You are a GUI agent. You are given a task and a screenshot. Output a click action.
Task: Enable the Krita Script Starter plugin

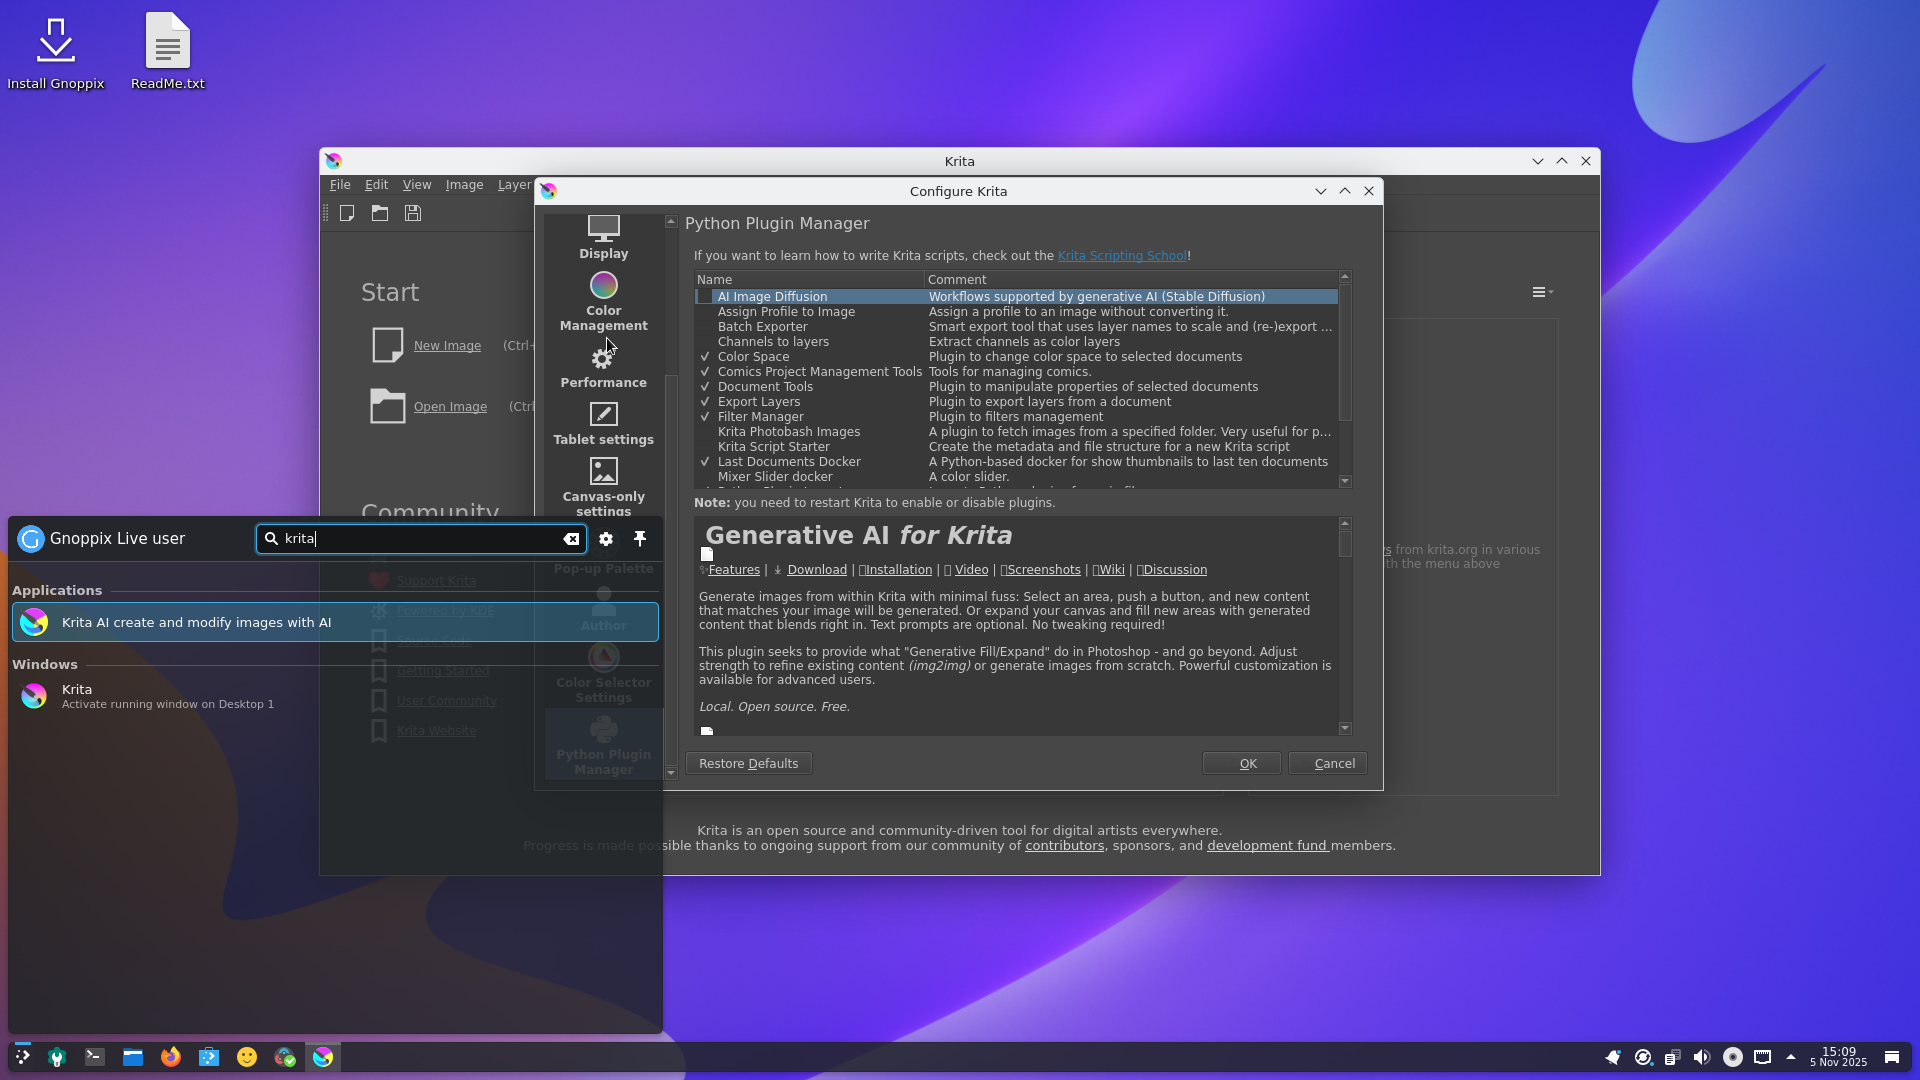pos(705,447)
